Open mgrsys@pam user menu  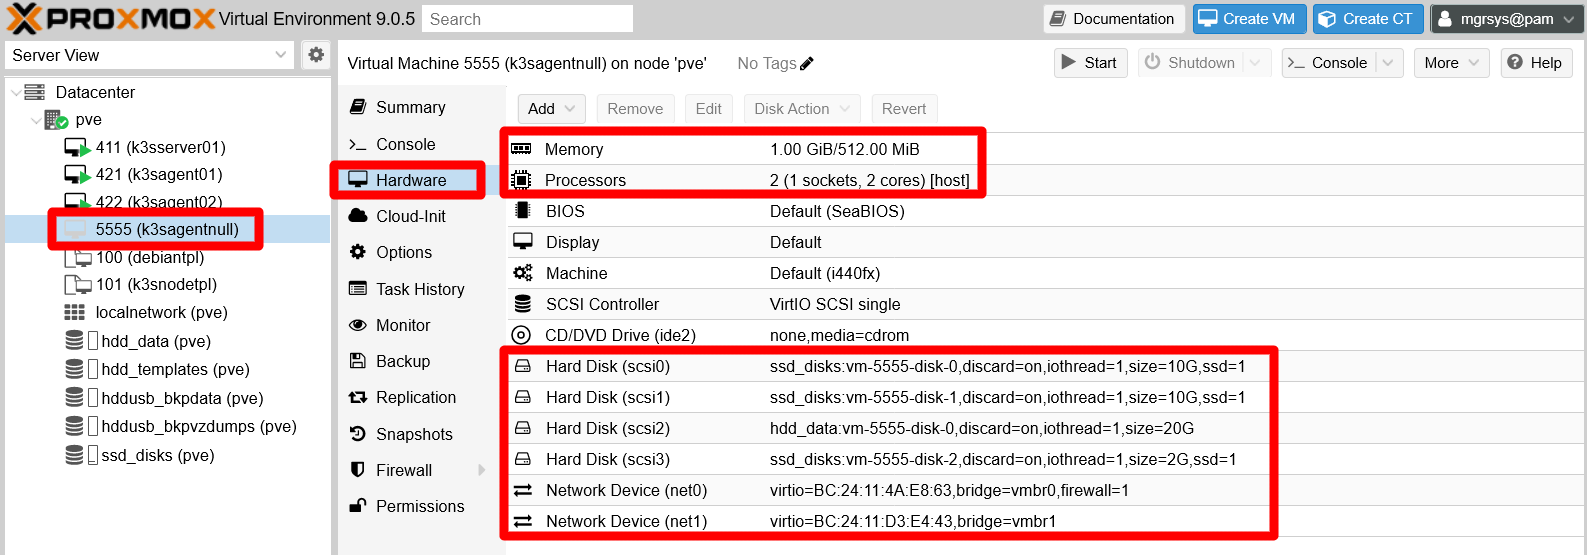[1507, 19]
